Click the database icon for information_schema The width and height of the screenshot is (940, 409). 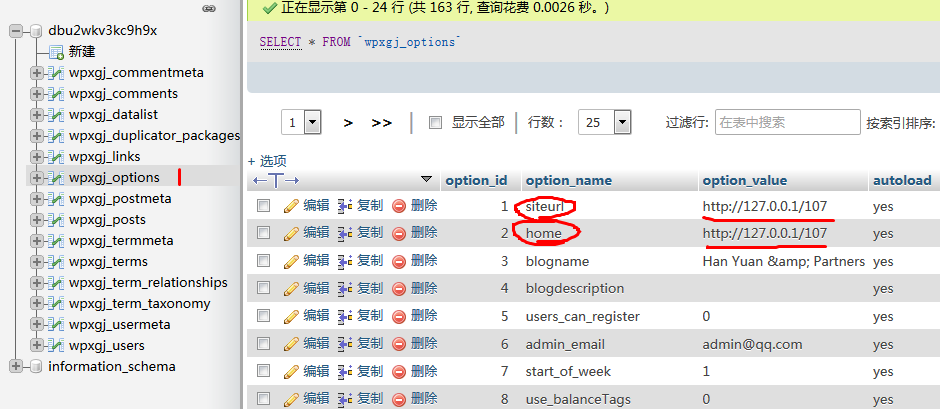pyautogui.click(x=34, y=367)
